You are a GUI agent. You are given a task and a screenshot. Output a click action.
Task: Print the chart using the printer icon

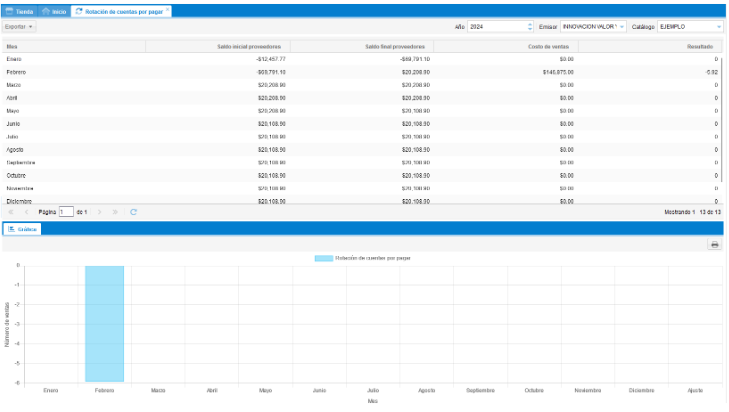(x=714, y=245)
